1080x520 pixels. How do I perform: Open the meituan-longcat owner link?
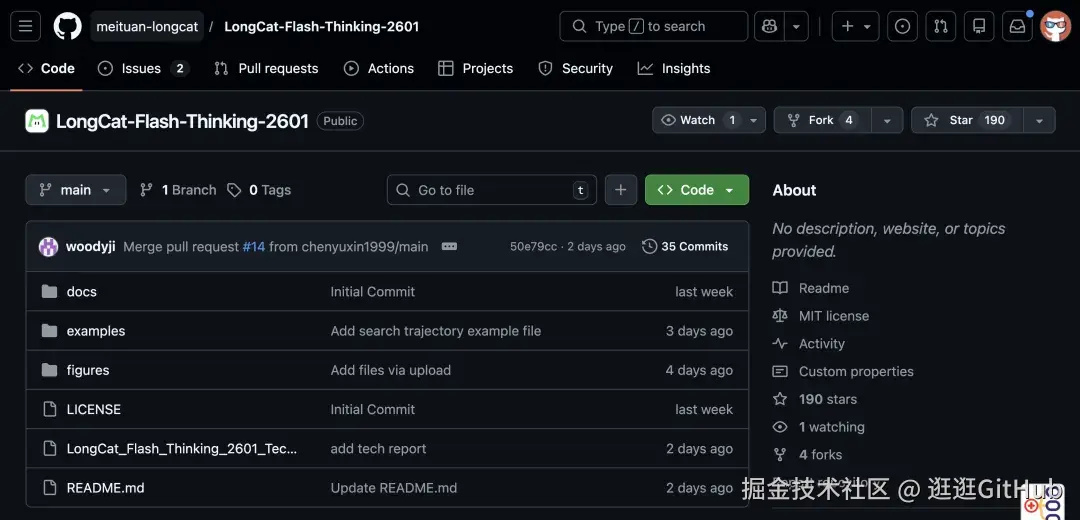click(147, 26)
